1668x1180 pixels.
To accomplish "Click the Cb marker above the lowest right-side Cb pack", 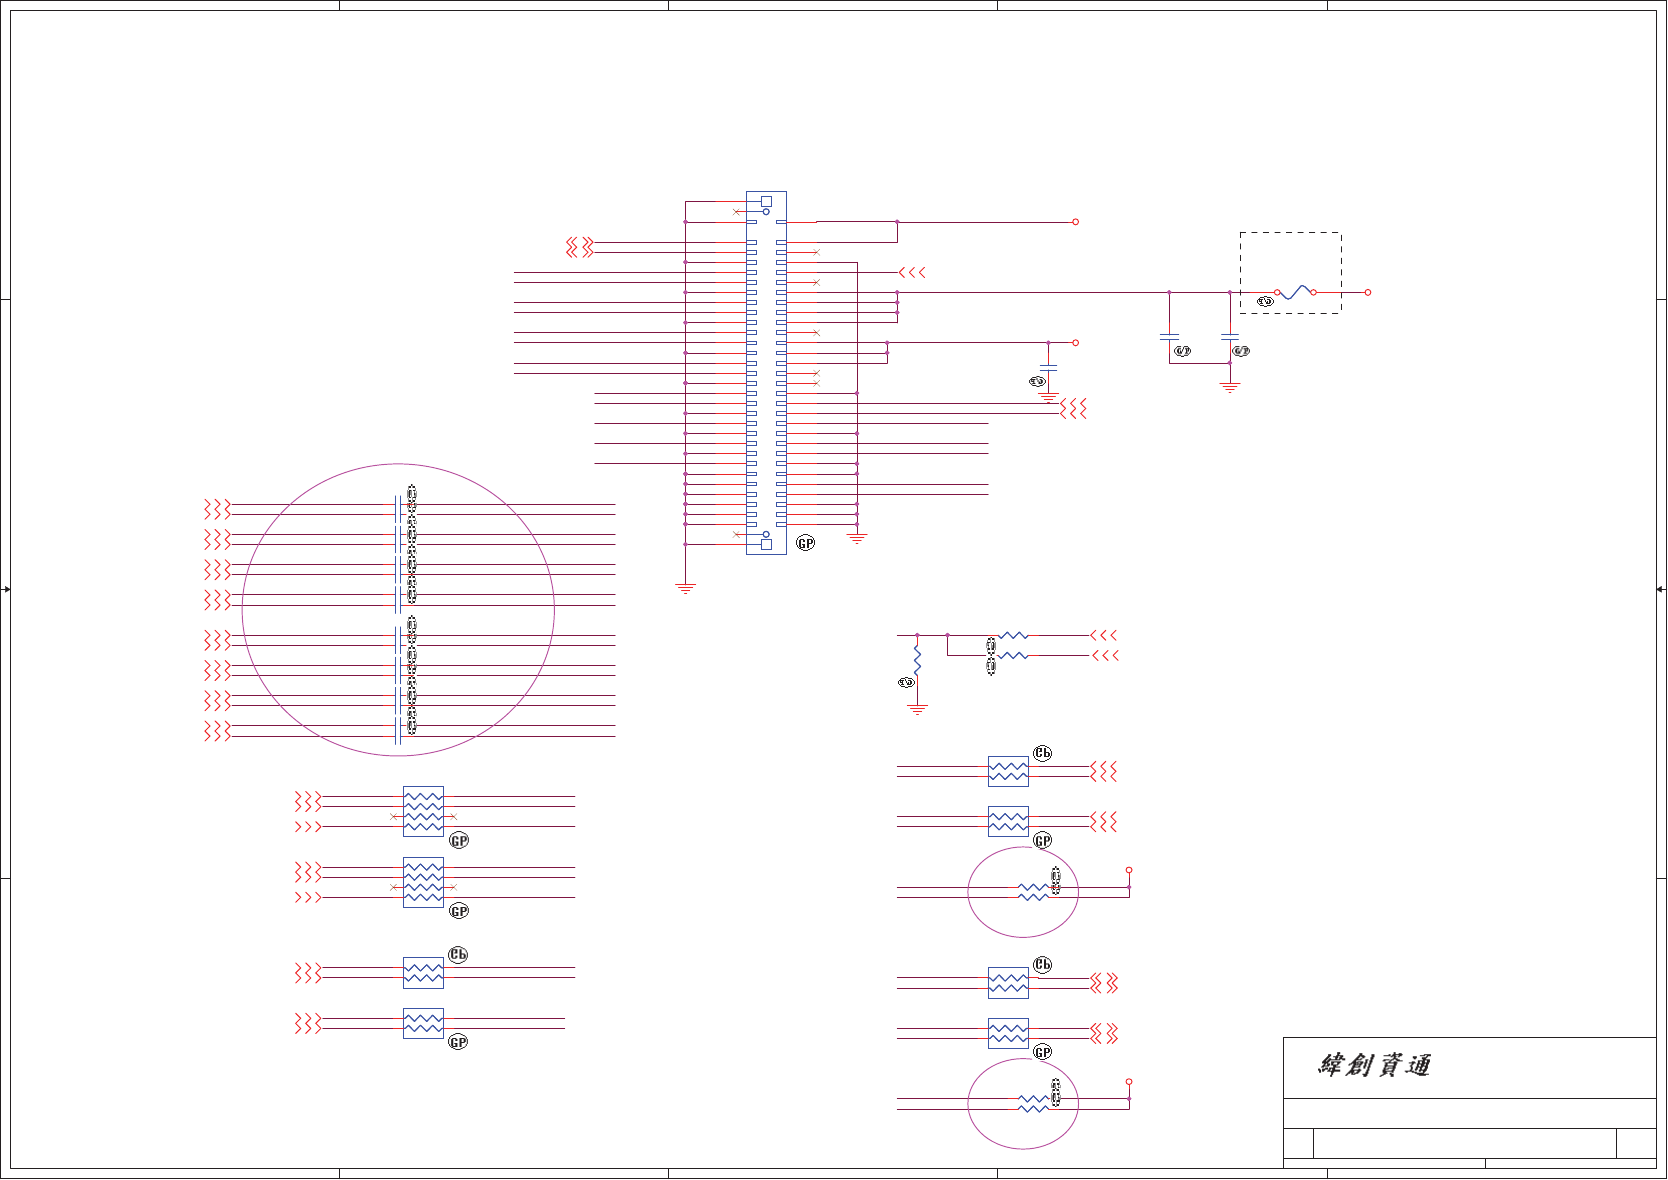I will tap(1043, 964).
